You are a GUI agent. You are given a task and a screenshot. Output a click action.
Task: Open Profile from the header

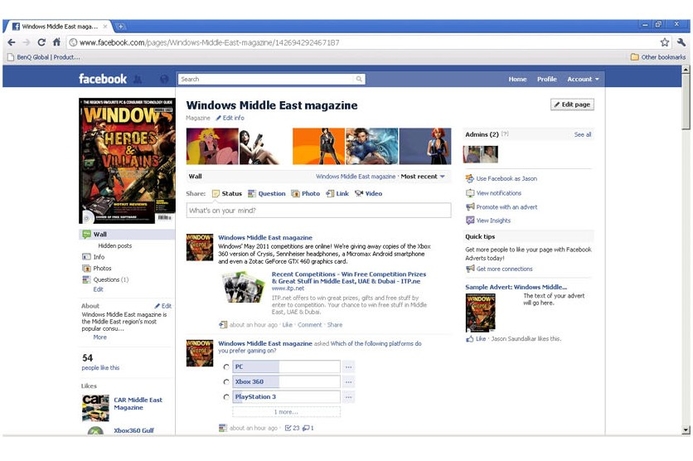point(547,79)
